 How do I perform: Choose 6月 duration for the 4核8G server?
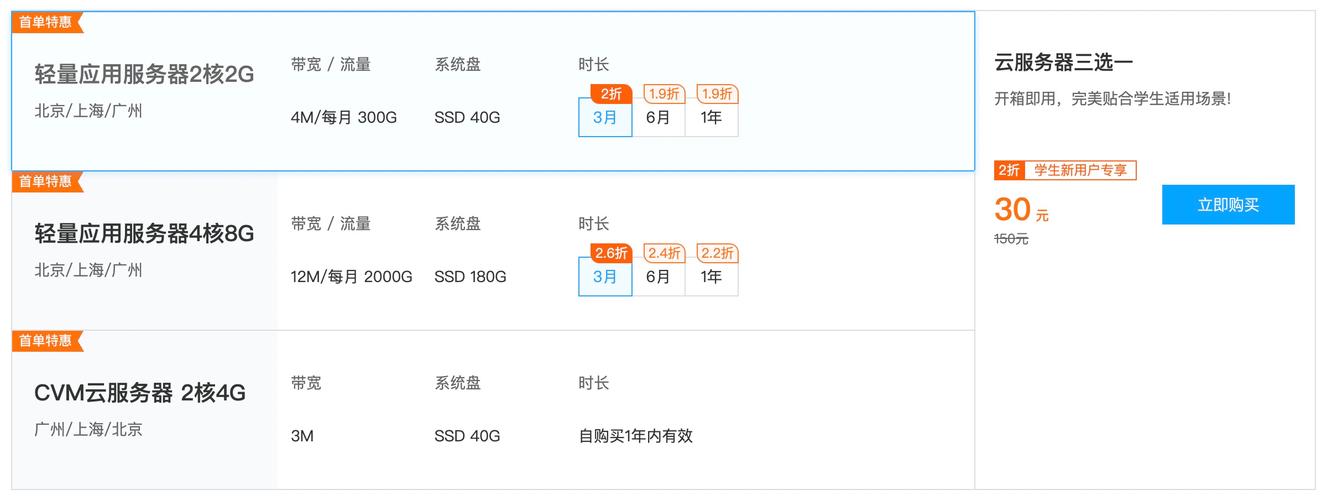[658, 277]
